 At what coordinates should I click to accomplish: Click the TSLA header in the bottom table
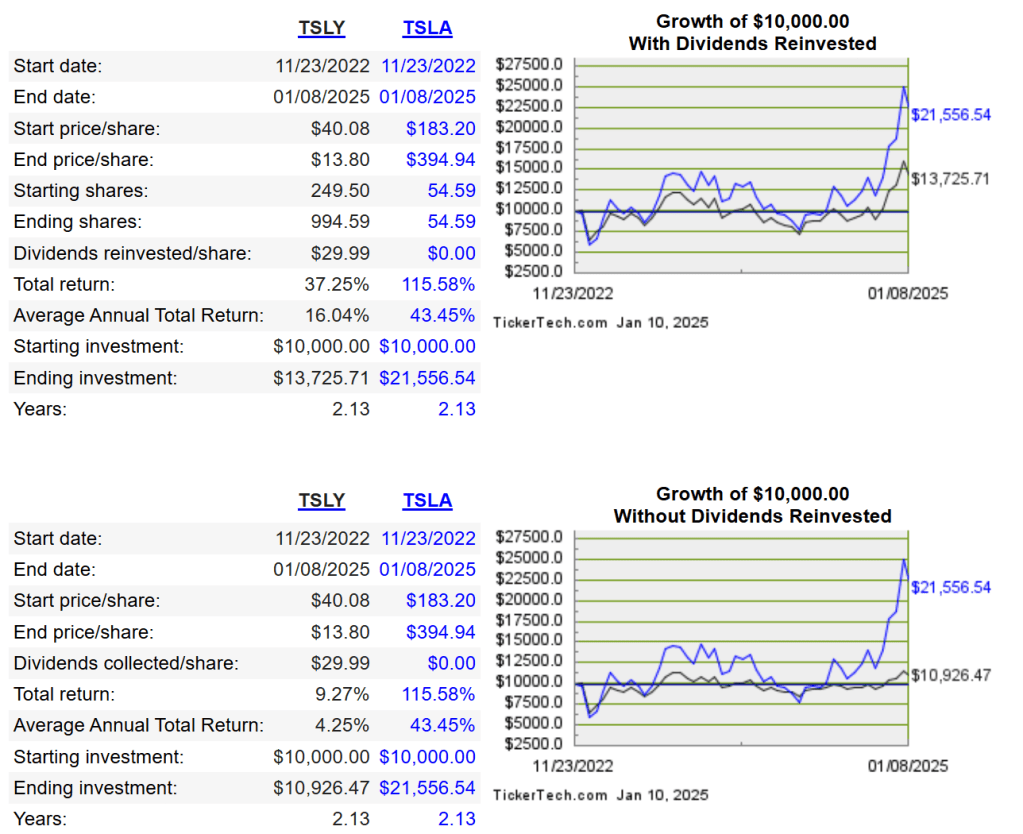427,501
